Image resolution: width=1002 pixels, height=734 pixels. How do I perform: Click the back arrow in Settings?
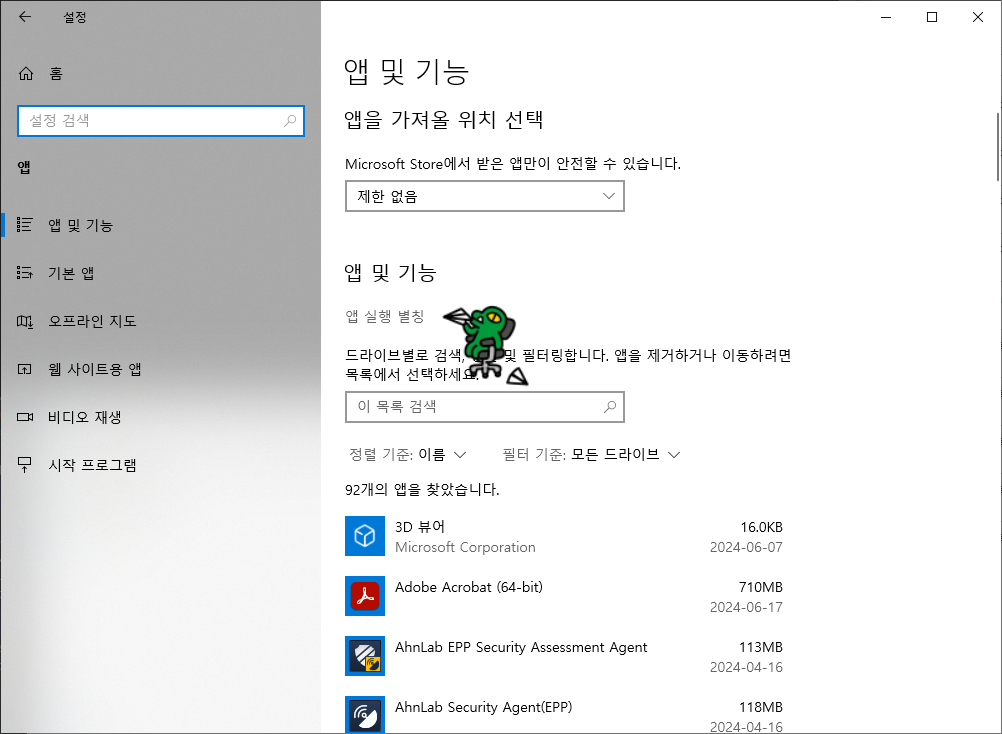coord(25,17)
